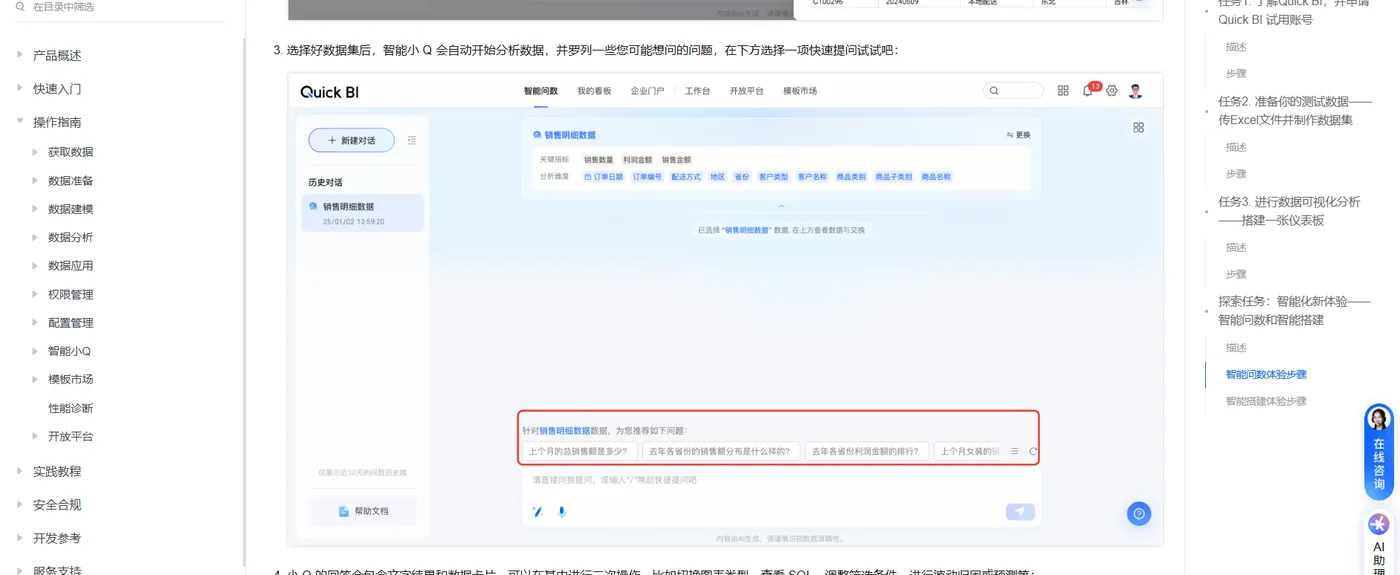
Task: Jump to 智能搭建体验步骤 in the page outline
Action: (x=1266, y=401)
